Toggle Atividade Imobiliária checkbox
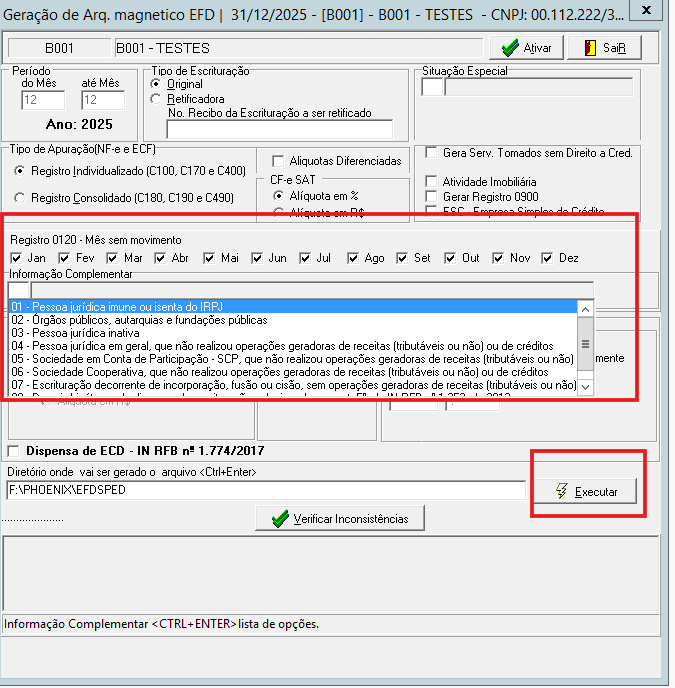 pyautogui.click(x=431, y=181)
